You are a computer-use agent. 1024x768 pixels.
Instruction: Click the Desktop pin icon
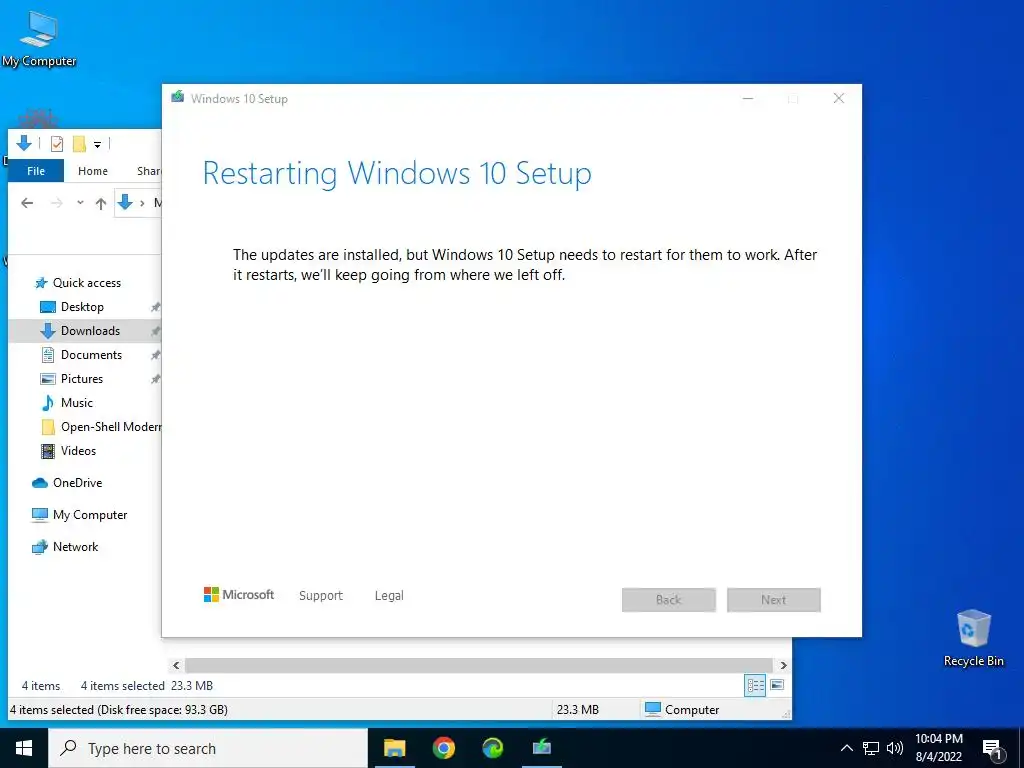(155, 307)
